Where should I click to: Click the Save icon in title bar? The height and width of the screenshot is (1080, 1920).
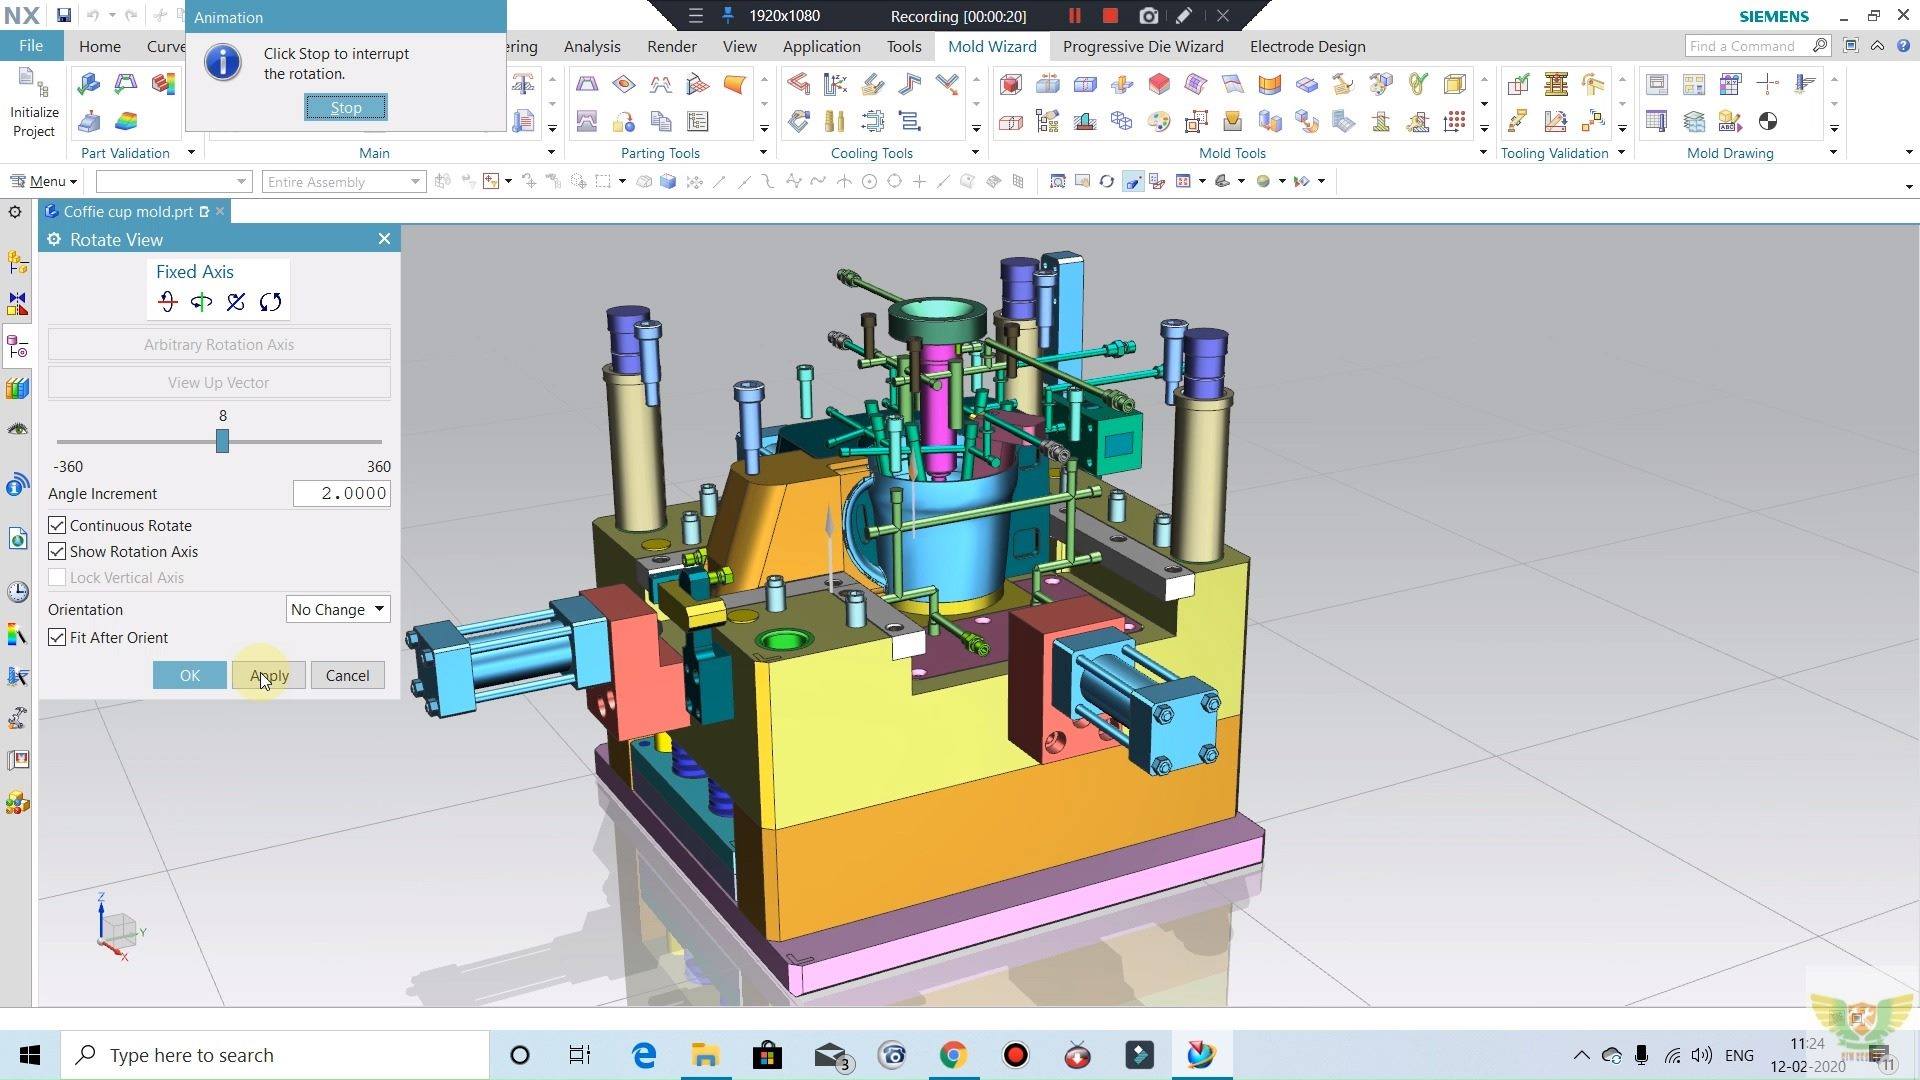pyautogui.click(x=63, y=16)
